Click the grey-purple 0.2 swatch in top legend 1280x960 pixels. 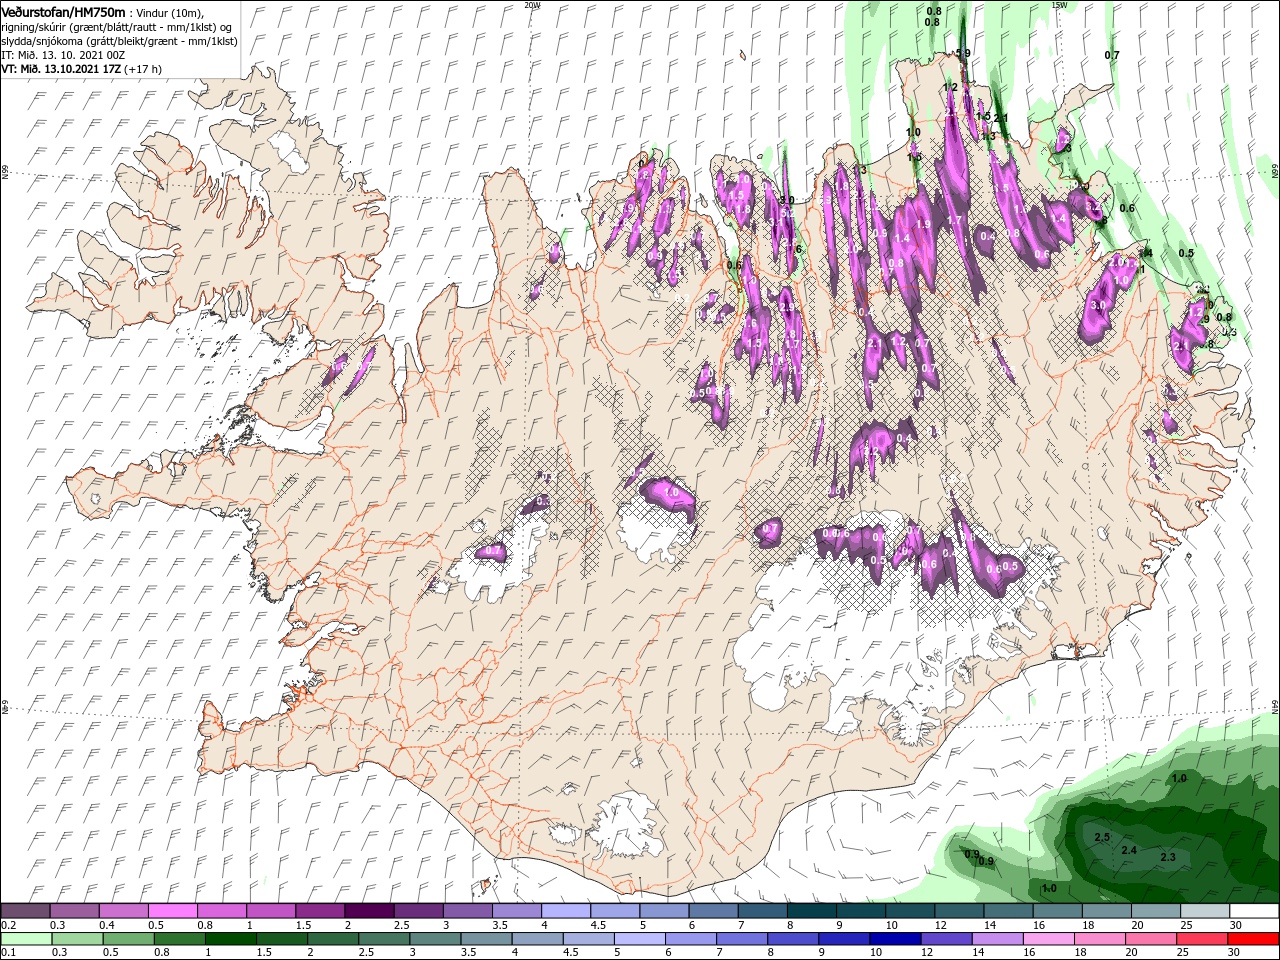coord(25,910)
